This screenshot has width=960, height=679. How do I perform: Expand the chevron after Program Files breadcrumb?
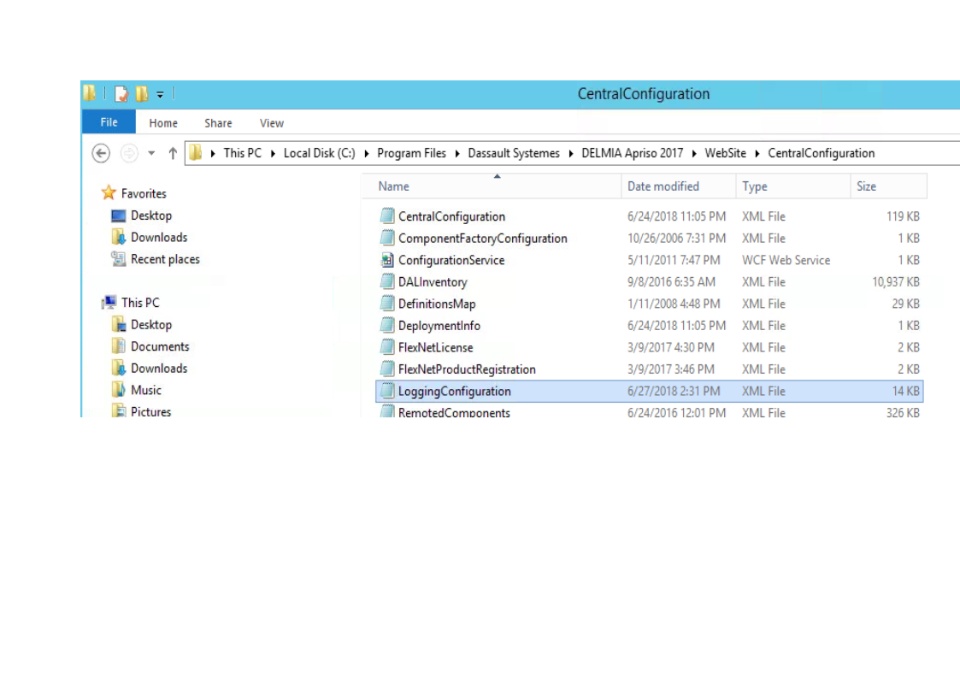click(x=457, y=154)
